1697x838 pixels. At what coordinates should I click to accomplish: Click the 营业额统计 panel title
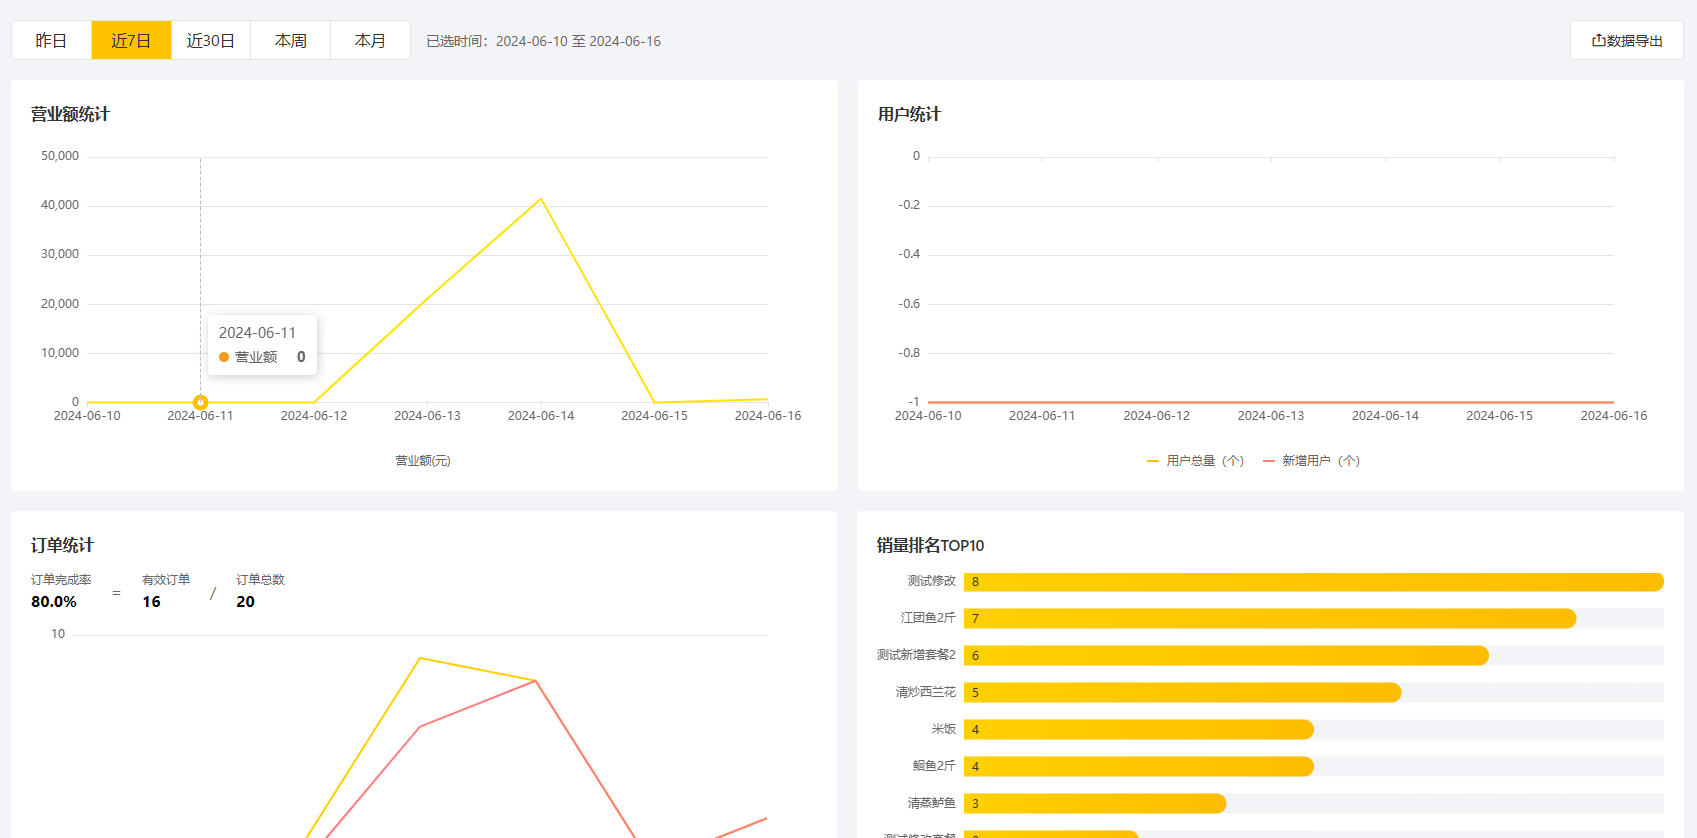coord(70,114)
